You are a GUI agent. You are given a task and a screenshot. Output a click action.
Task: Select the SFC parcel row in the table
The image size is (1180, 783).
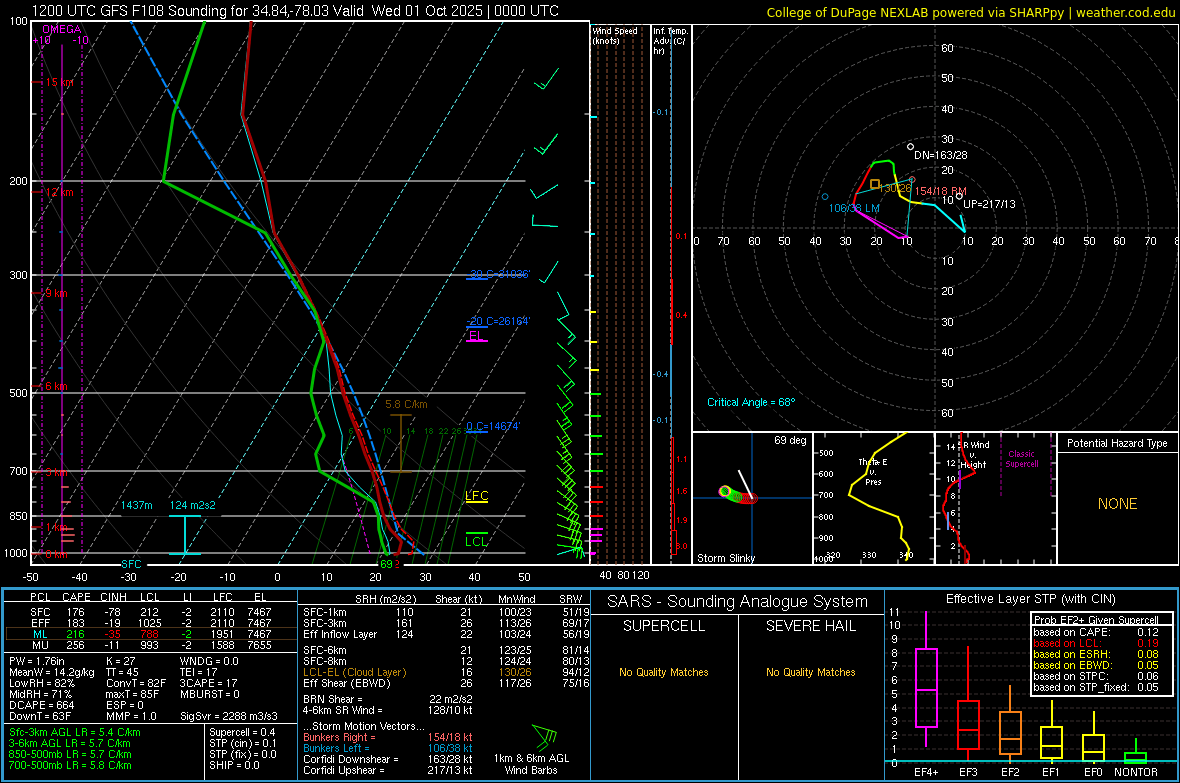pos(151,612)
